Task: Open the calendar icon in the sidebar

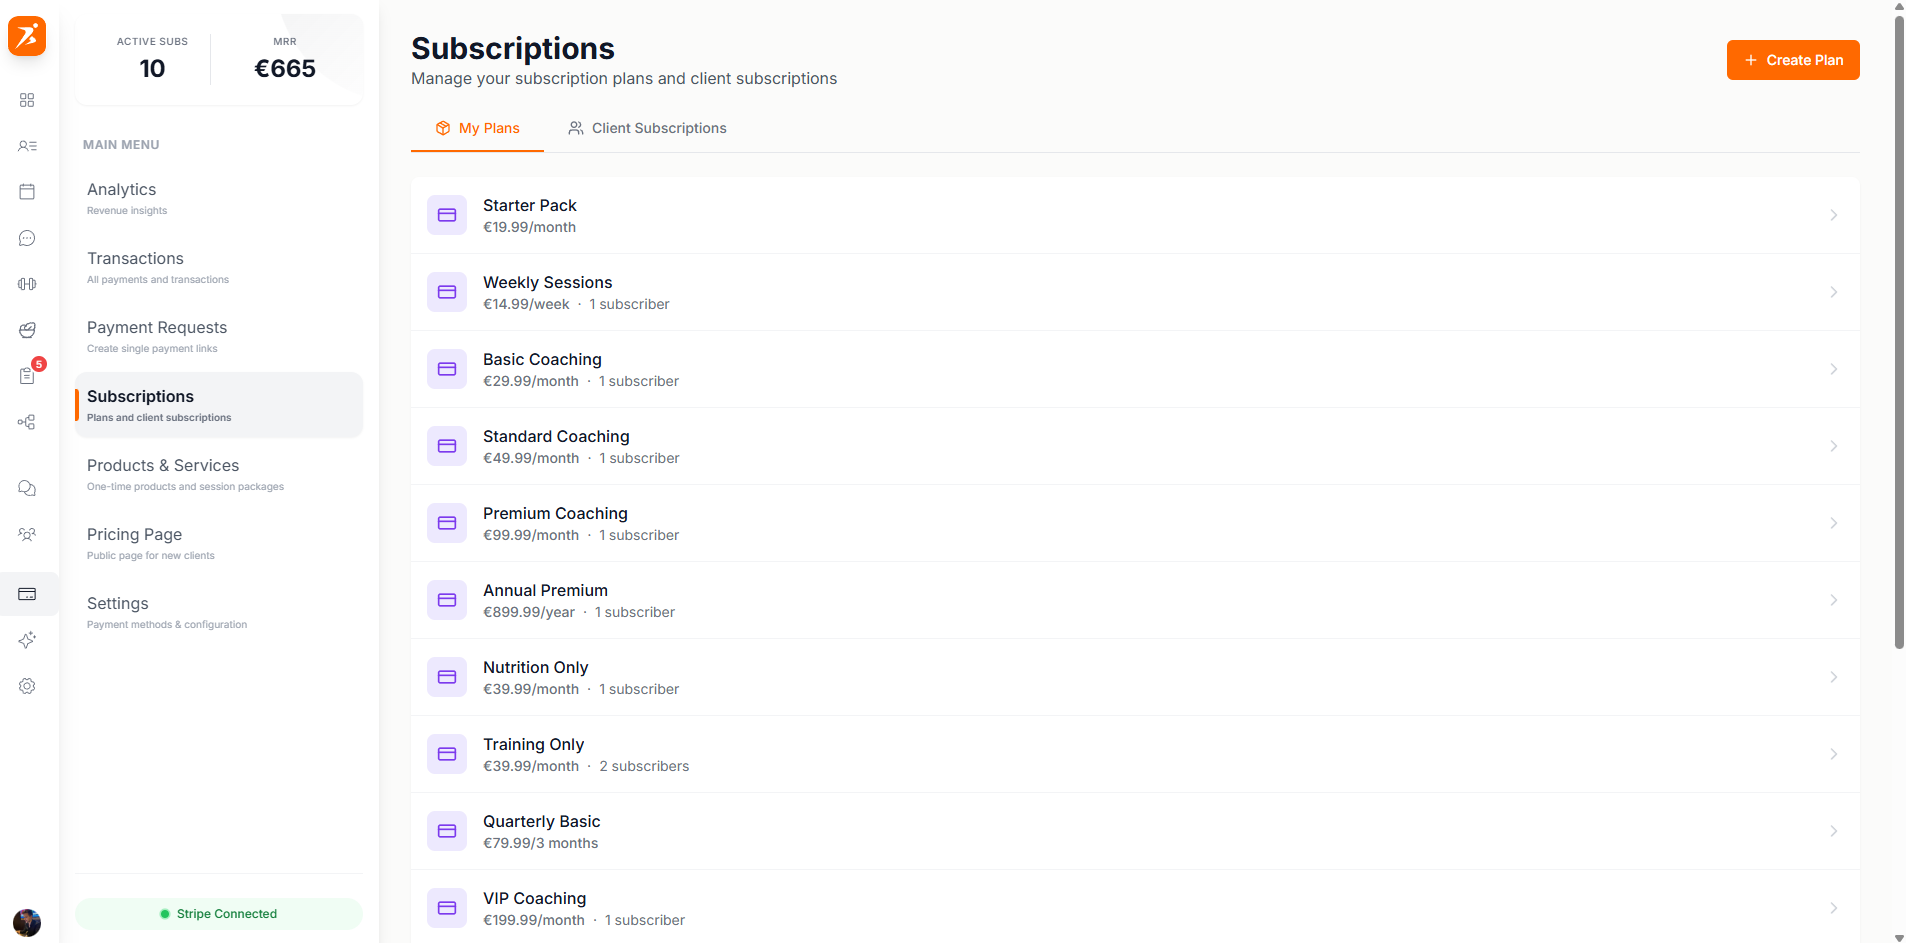Action: tap(27, 191)
